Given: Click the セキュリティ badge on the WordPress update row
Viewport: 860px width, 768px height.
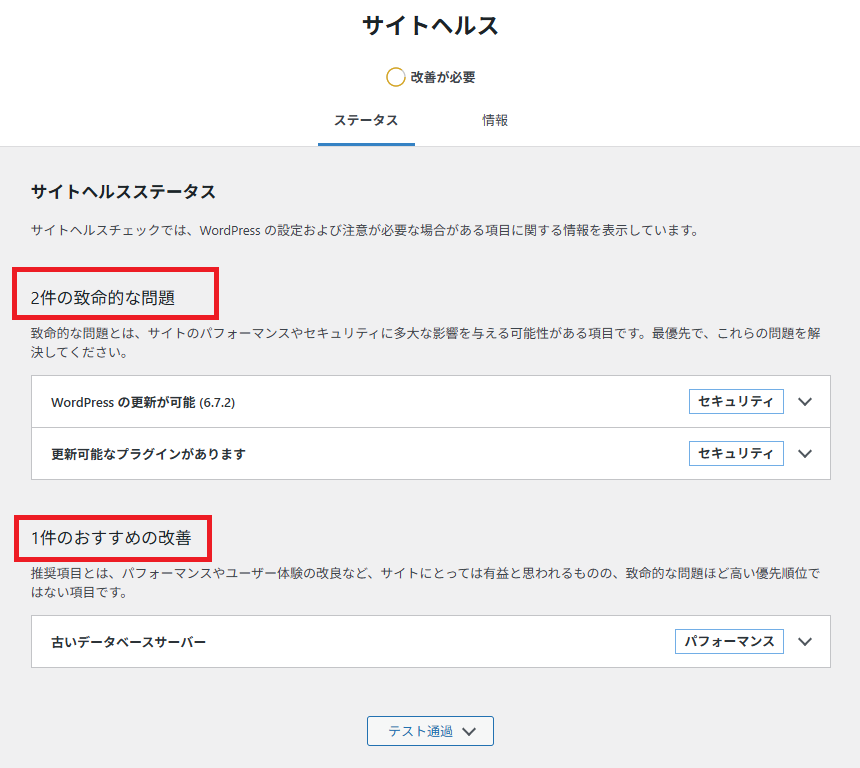Looking at the screenshot, I should (x=736, y=402).
